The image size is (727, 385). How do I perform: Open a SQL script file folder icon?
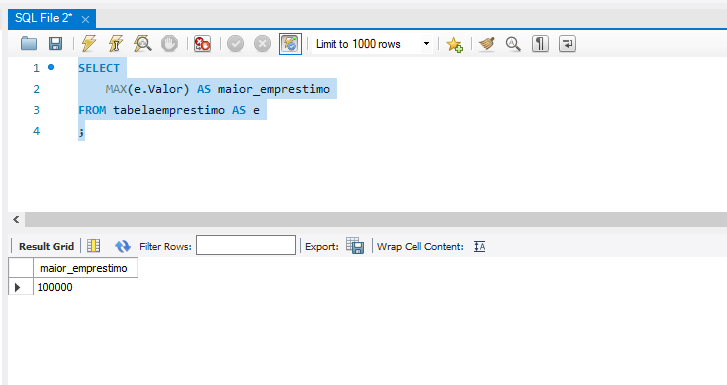coord(29,44)
